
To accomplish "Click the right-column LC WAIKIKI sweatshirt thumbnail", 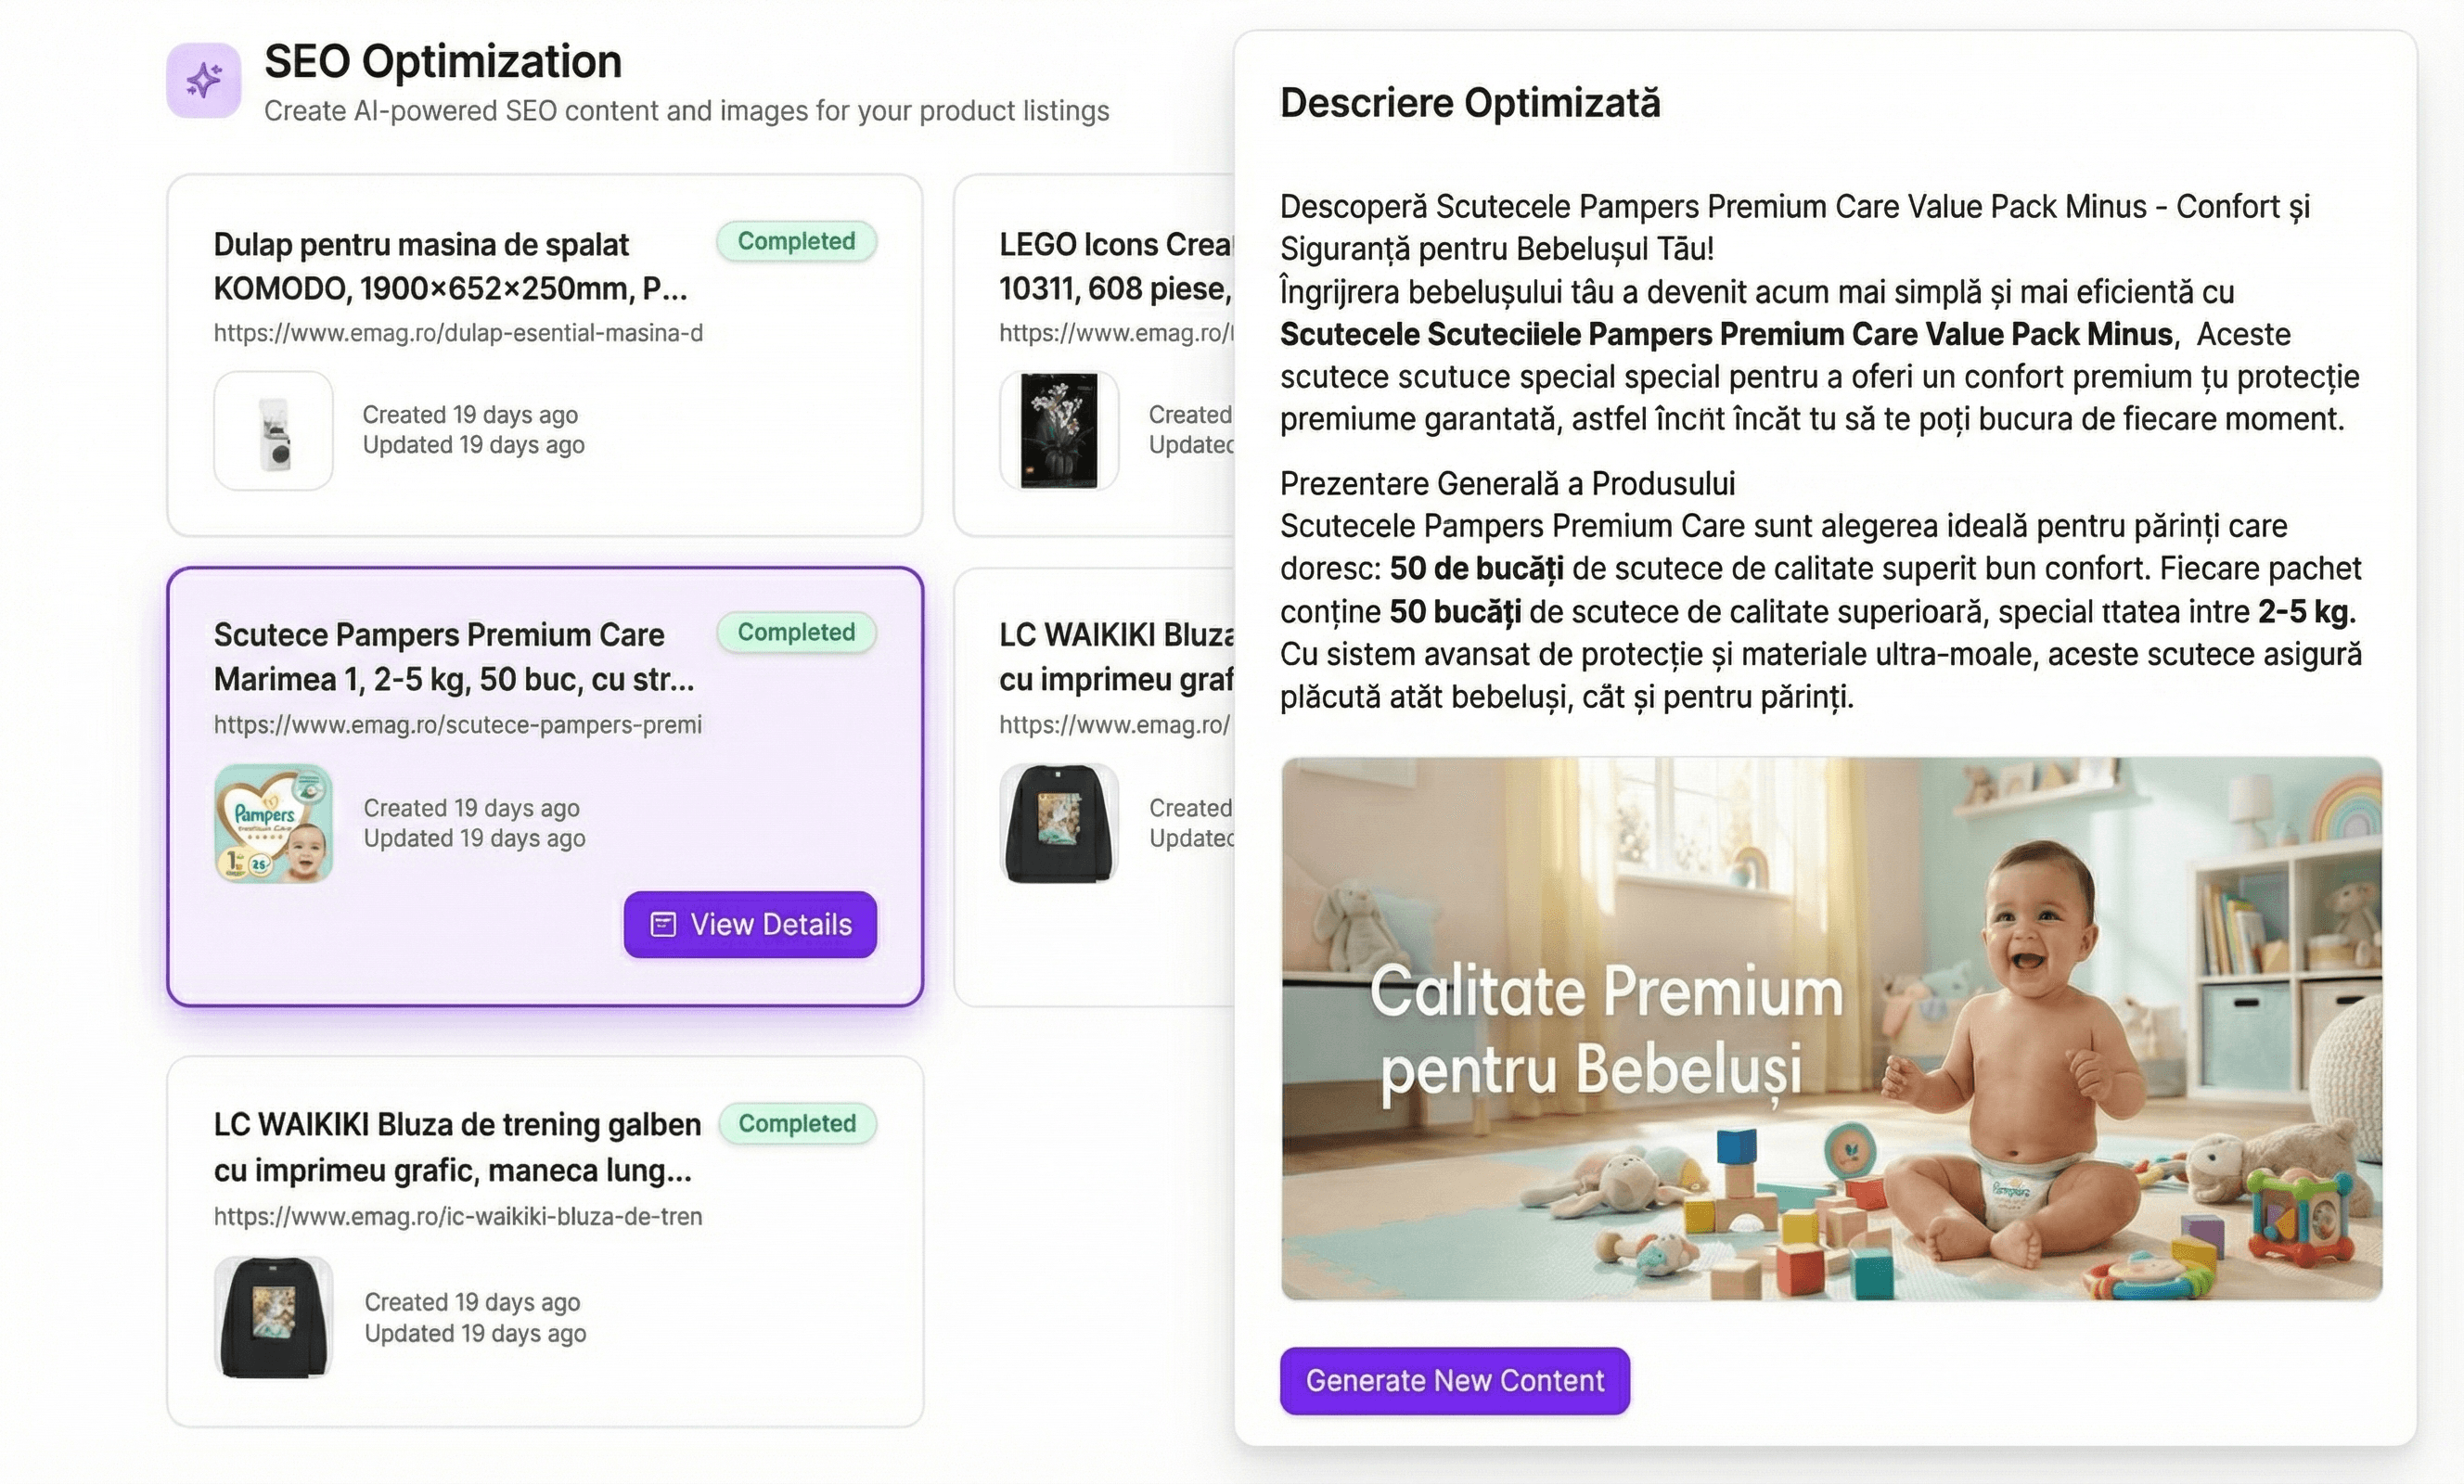I will [1058, 823].
